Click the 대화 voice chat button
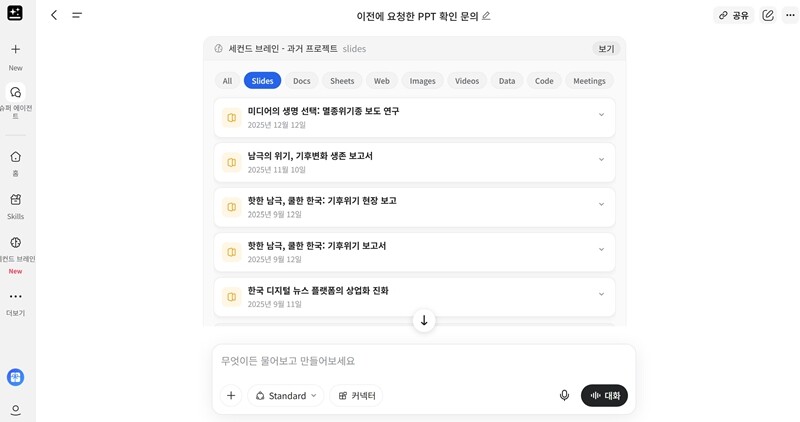Viewport: 800px width, 422px height. [x=605, y=395]
